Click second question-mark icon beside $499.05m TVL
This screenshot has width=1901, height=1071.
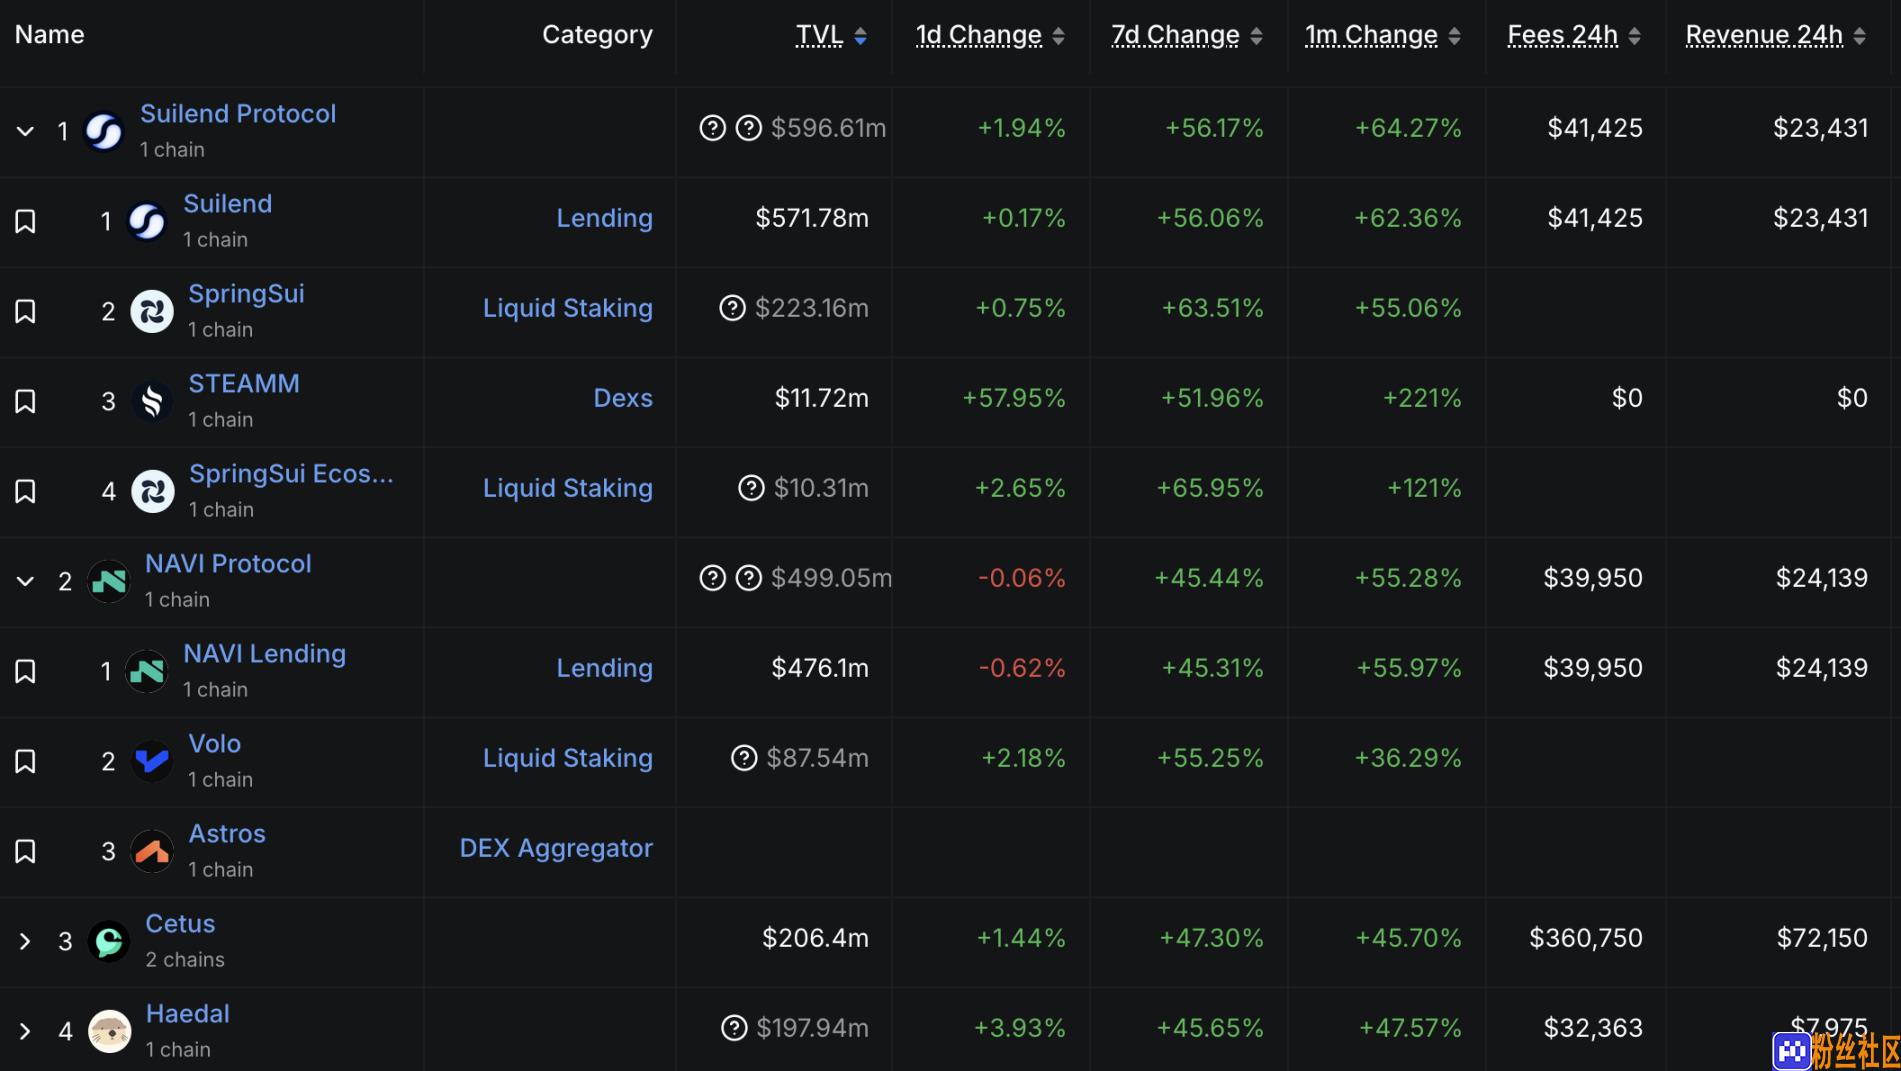(x=749, y=578)
